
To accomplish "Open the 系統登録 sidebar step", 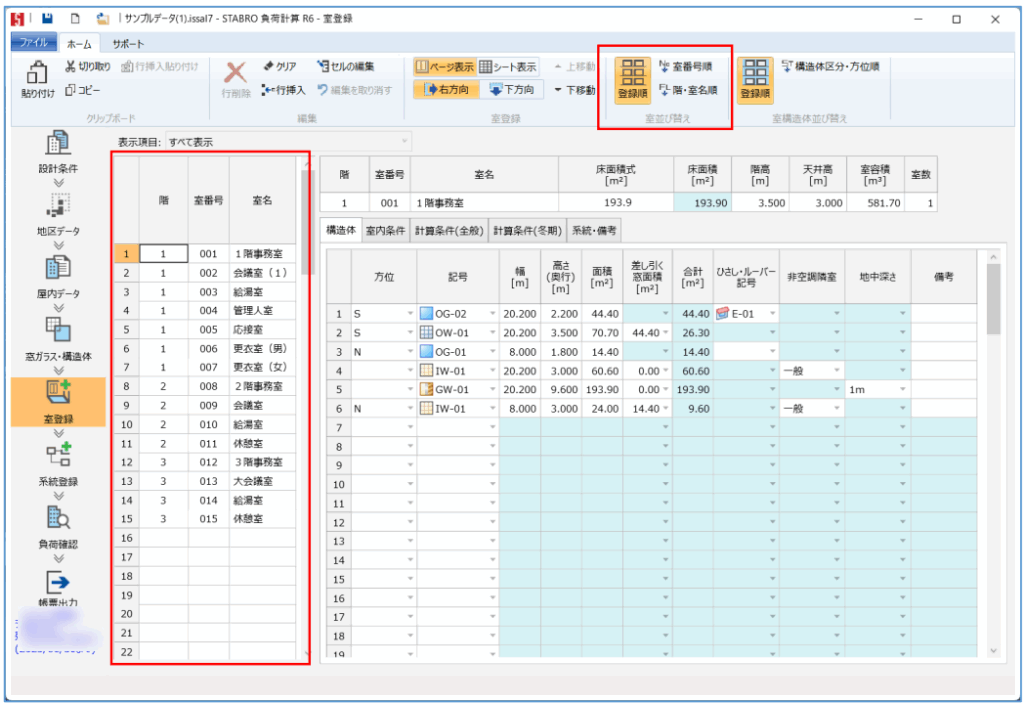I will click(58, 457).
